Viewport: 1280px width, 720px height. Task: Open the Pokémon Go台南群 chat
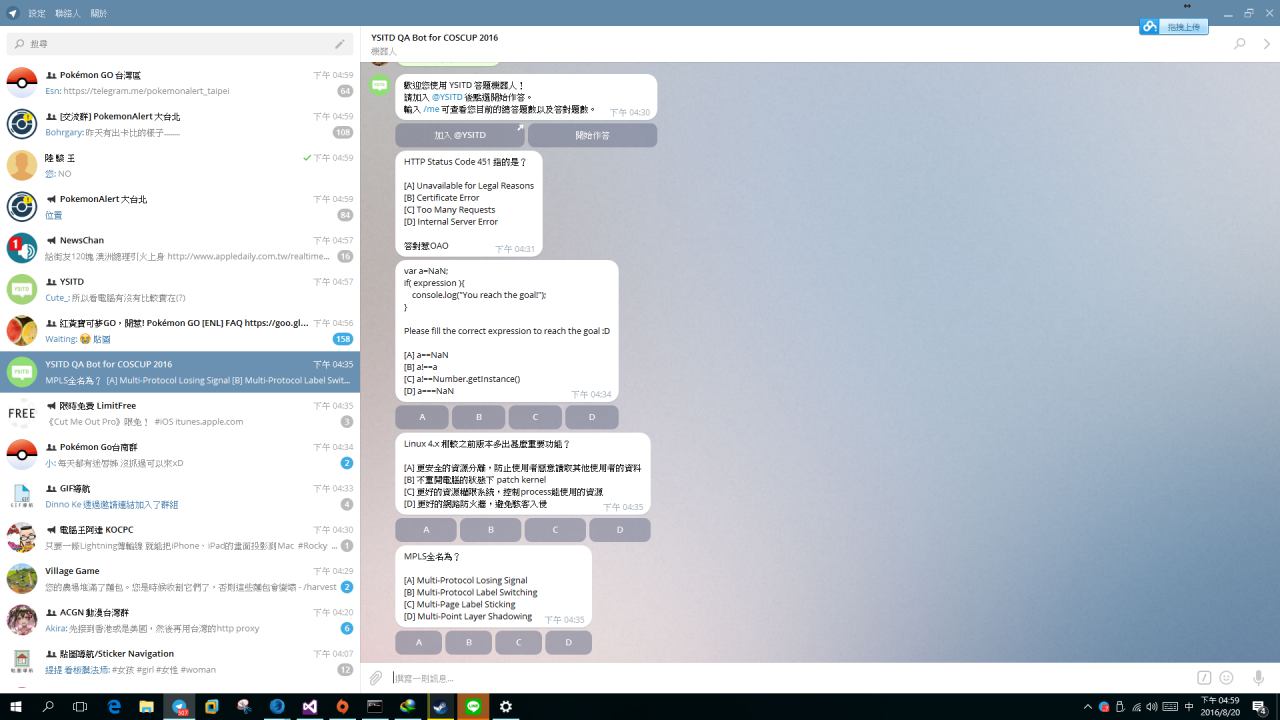point(180,454)
